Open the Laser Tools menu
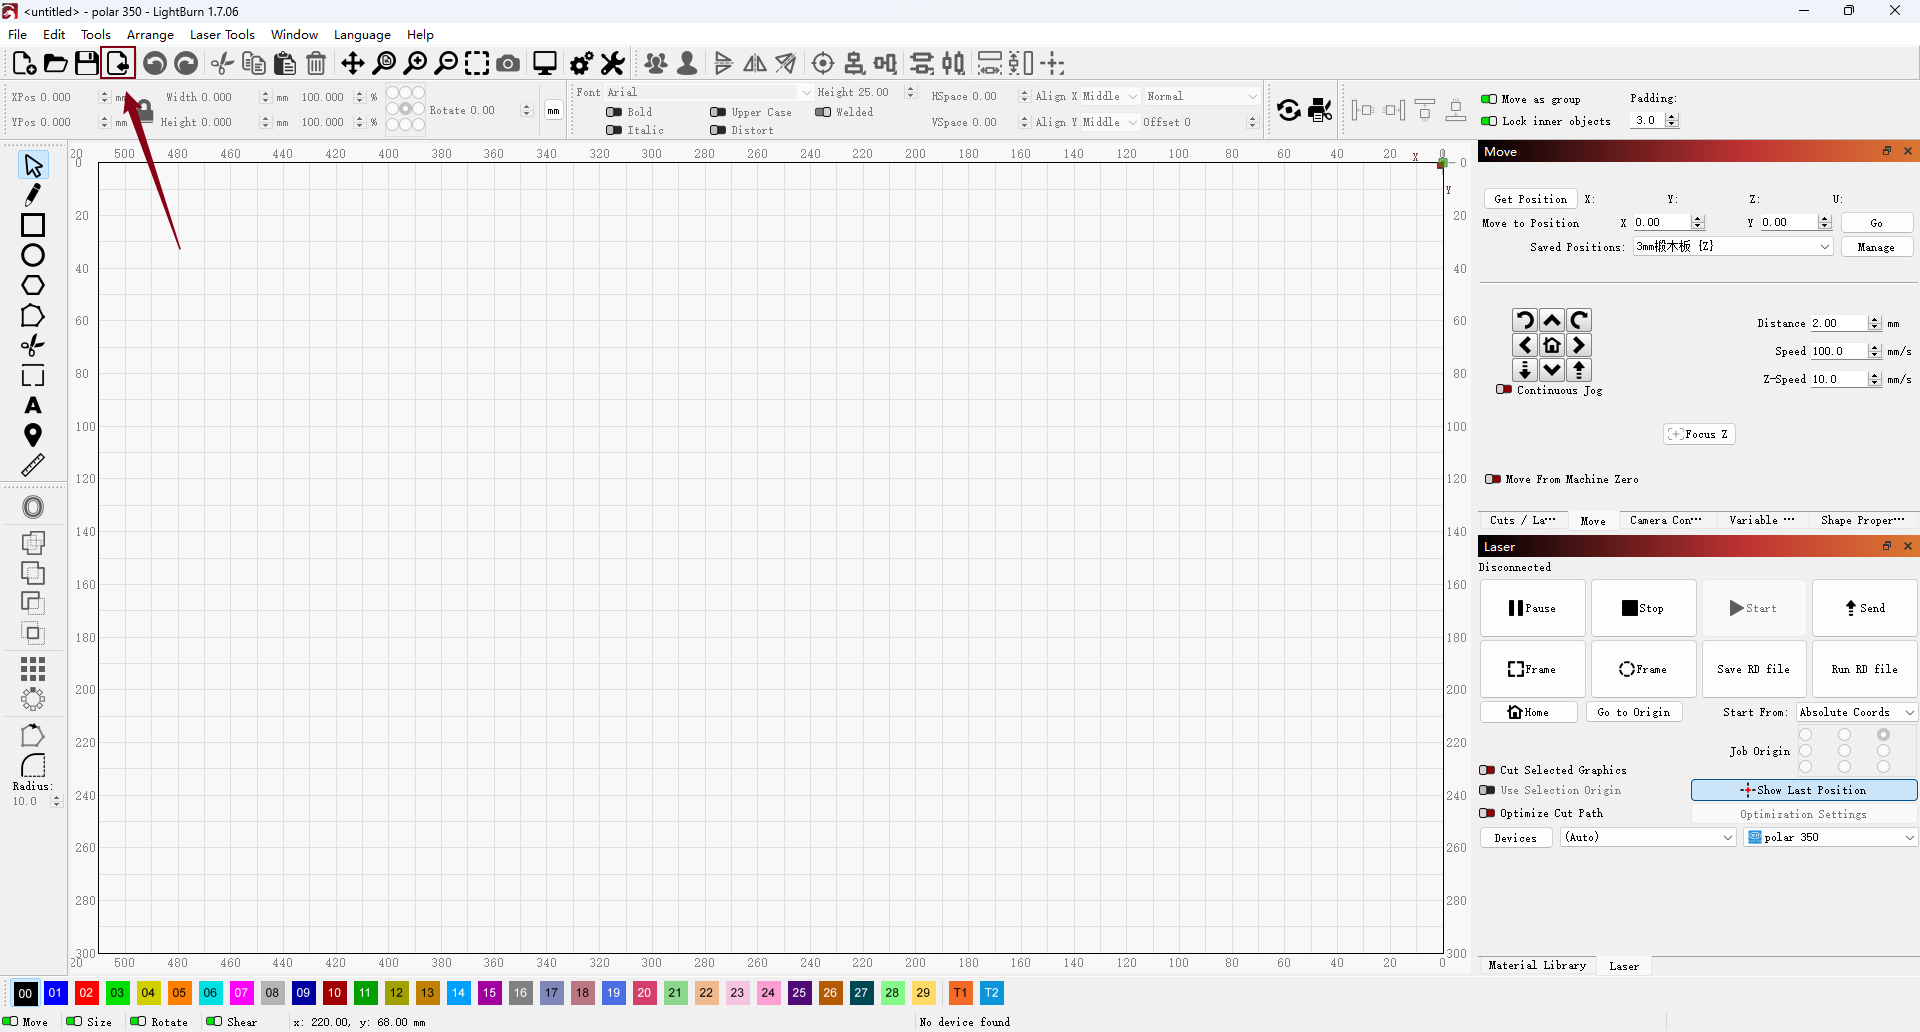 [x=222, y=34]
